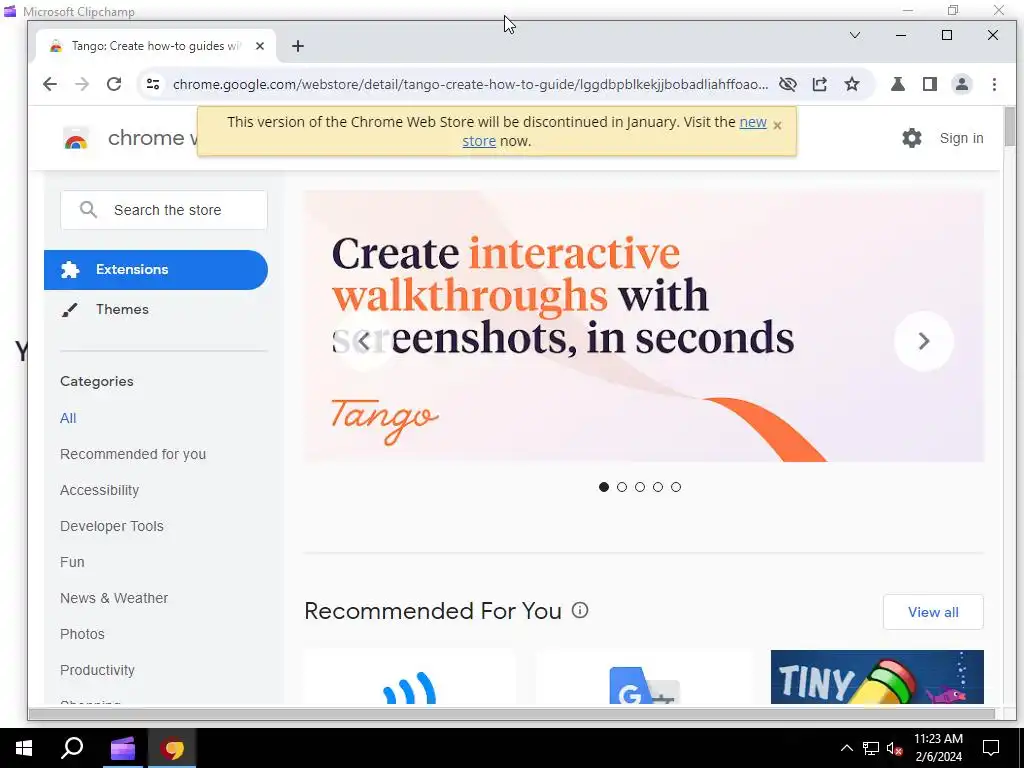Image resolution: width=1024 pixels, height=768 pixels.
Task: Choose the All category
Action: pyautogui.click(x=68, y=418)
